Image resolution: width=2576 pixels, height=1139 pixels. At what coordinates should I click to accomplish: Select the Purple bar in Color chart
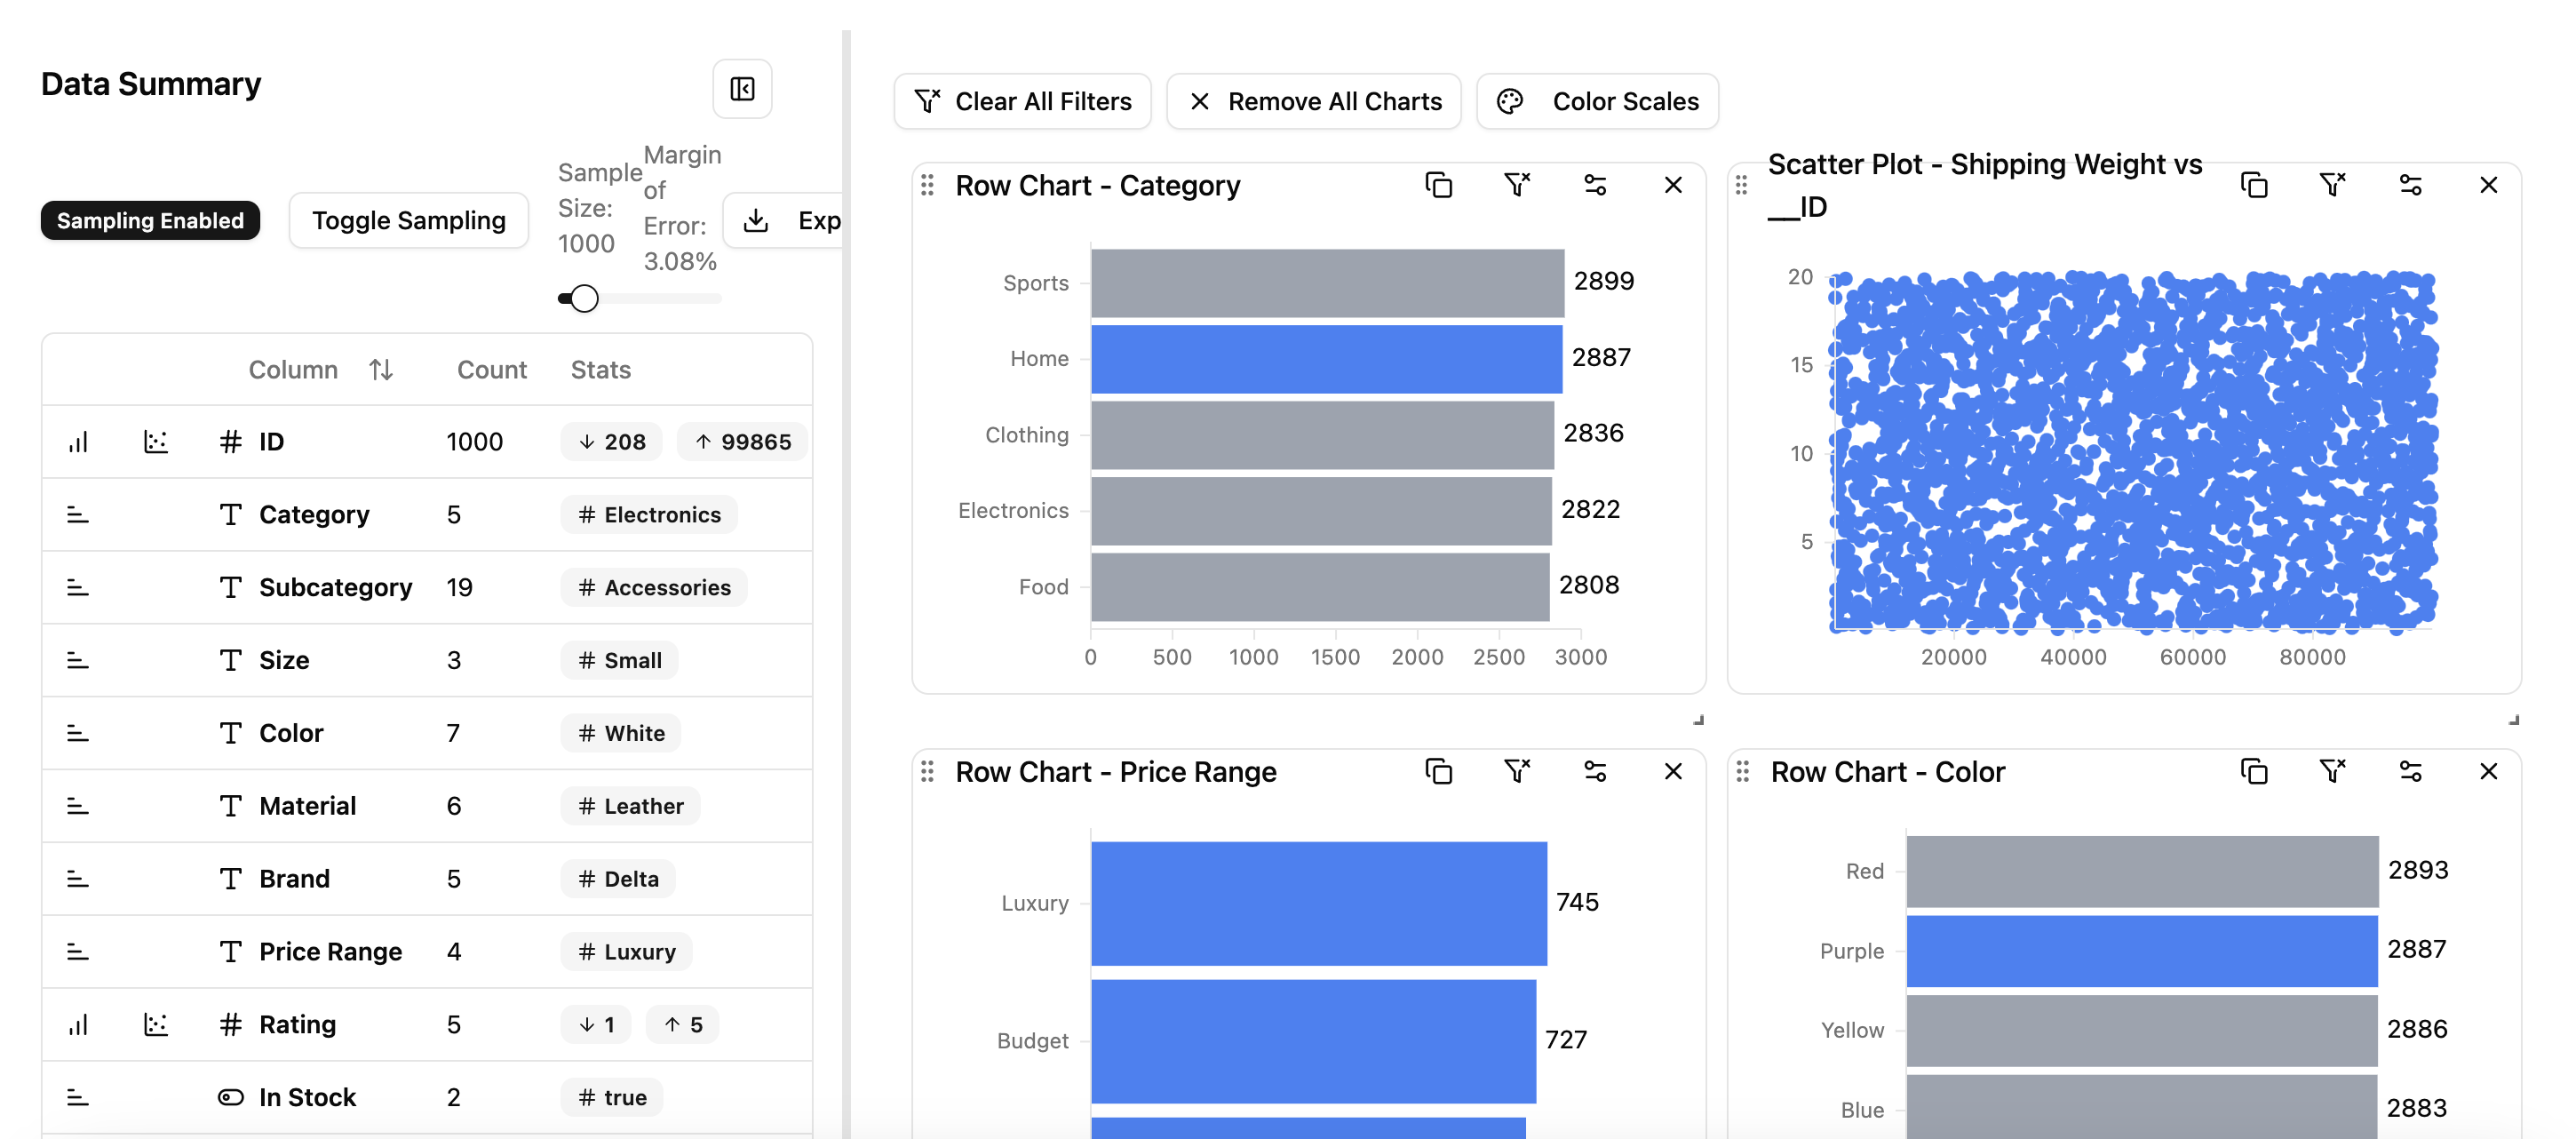coord(2142,951)
